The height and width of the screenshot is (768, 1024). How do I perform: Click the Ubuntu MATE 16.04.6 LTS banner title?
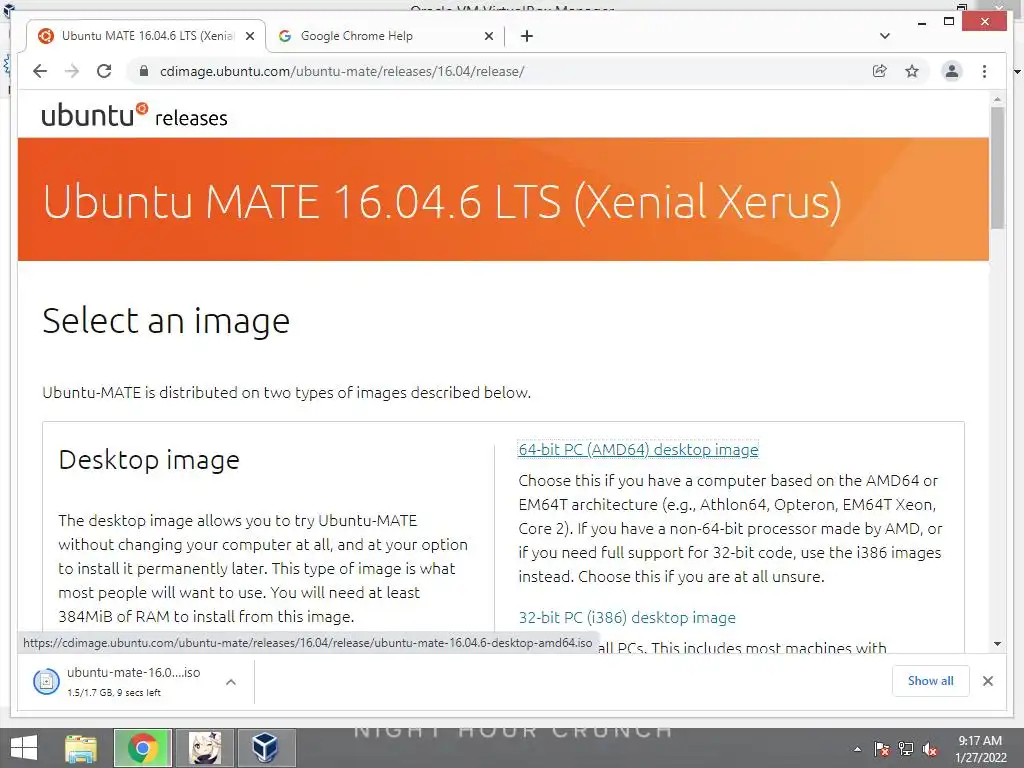coord(442,201)
